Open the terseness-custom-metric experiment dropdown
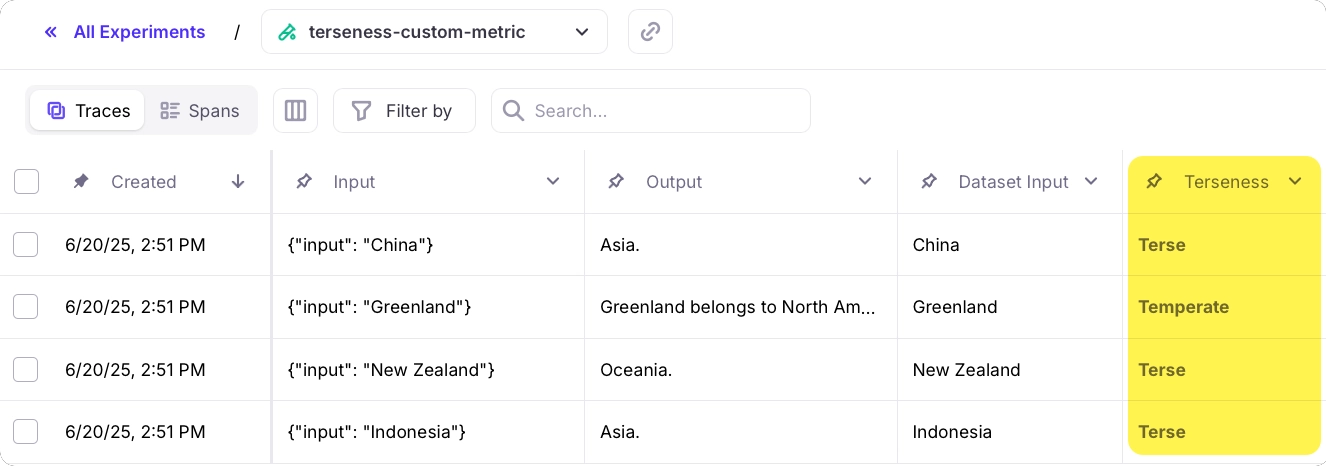 pyautogui.click(x=434, y=32)
